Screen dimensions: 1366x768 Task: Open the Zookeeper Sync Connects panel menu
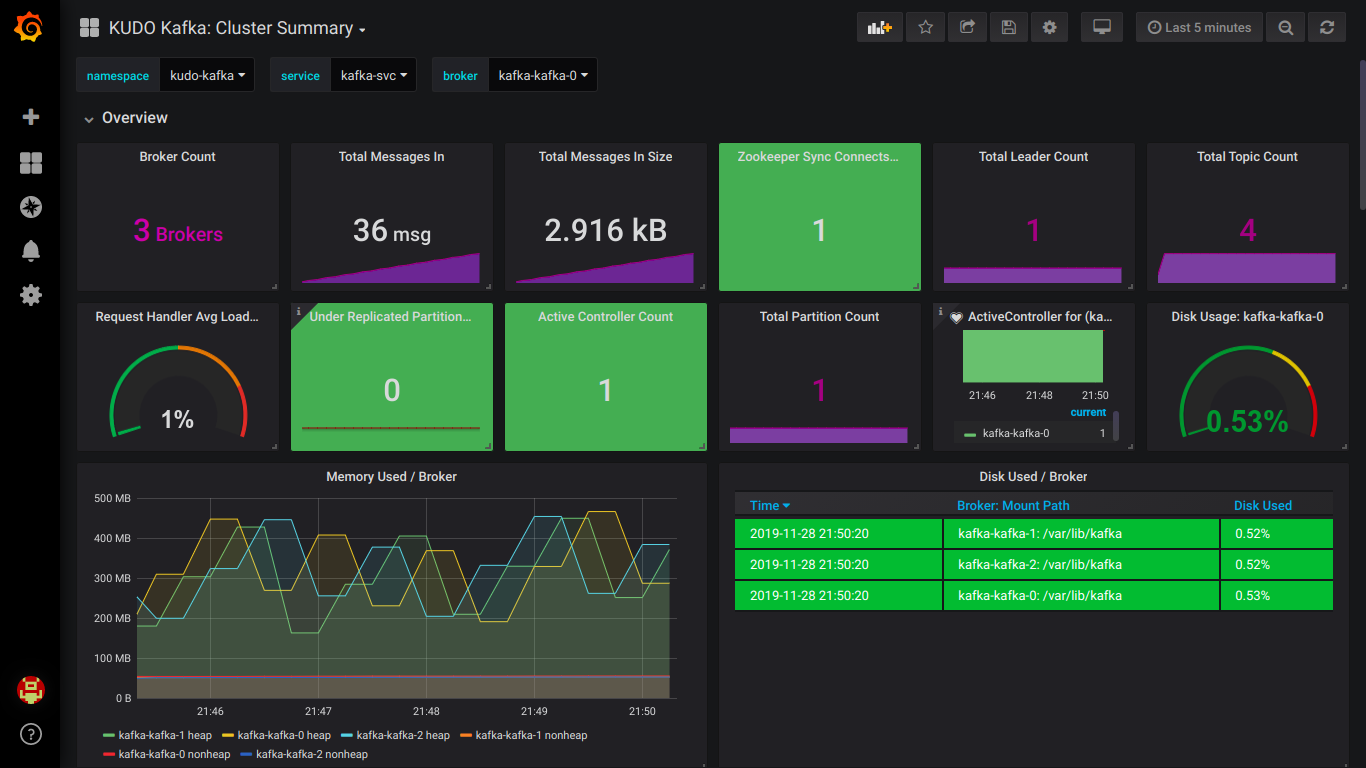[819, 157]
